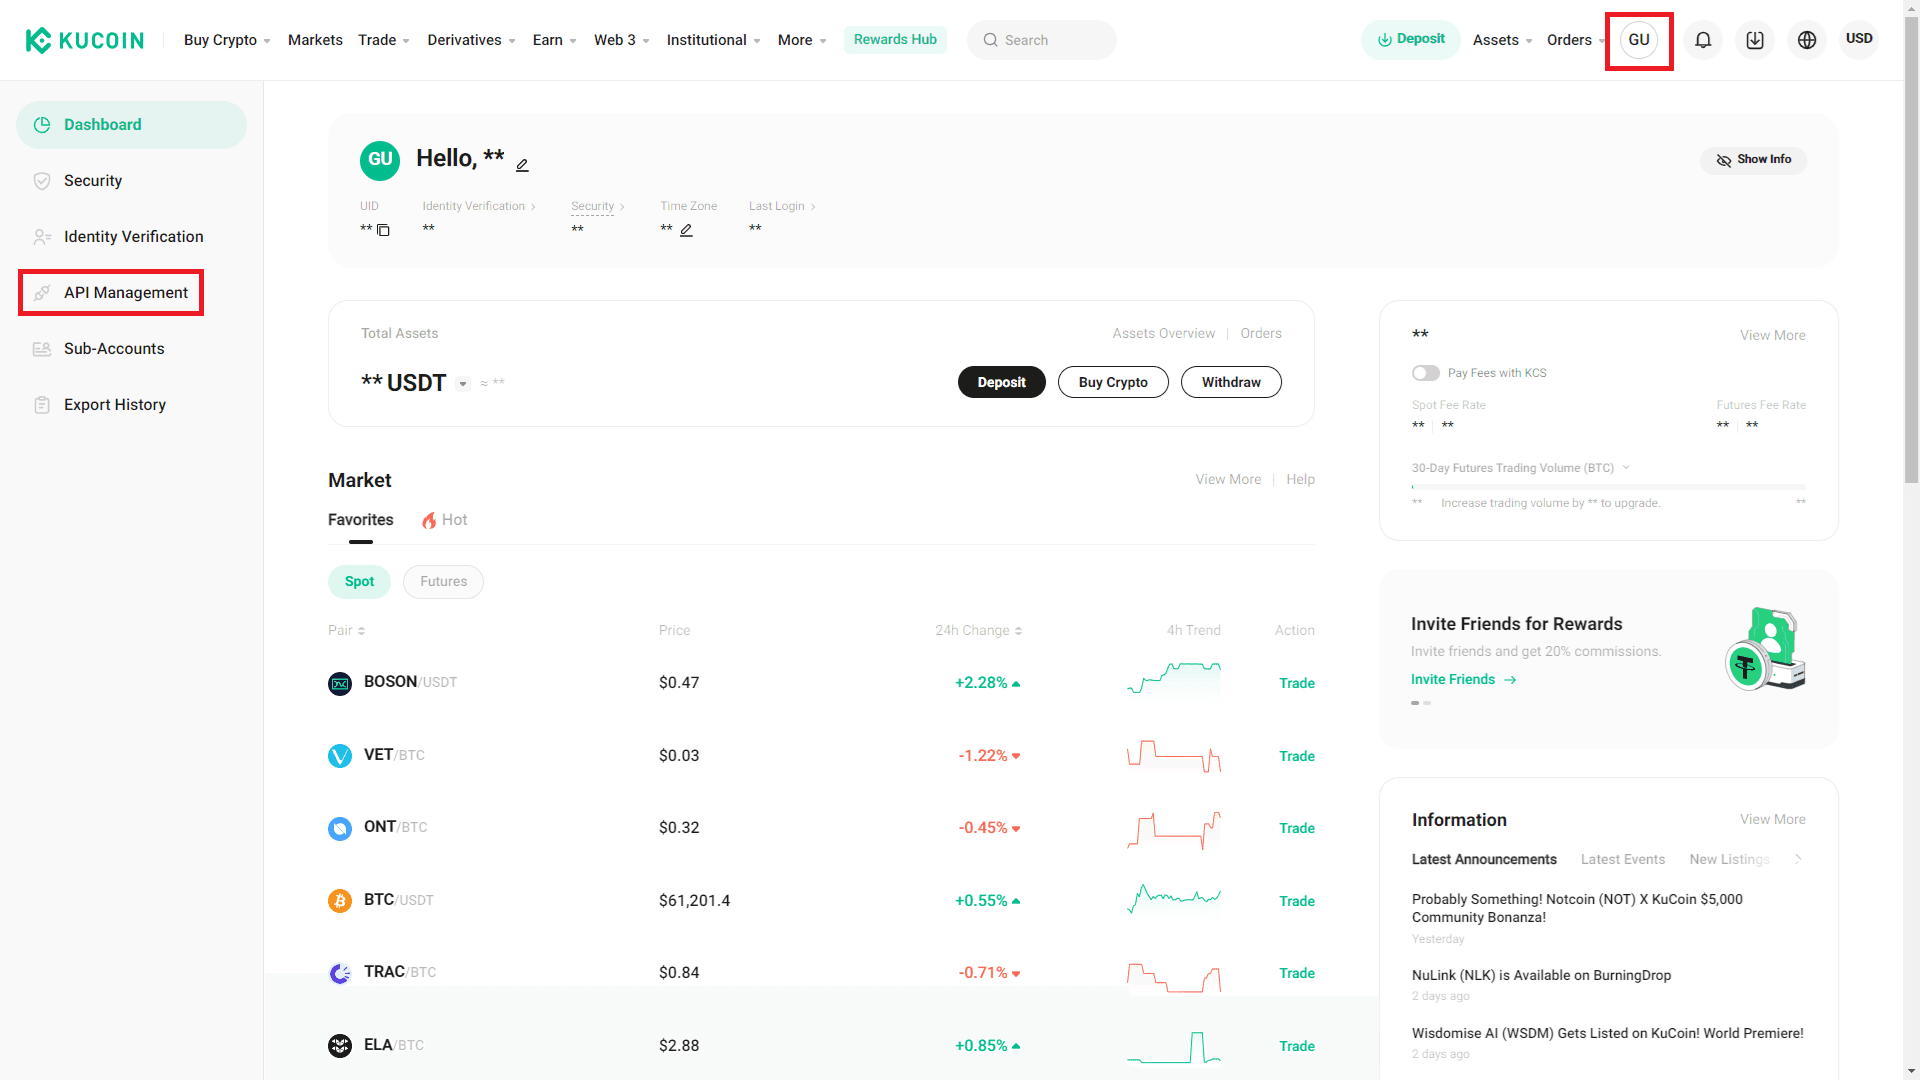The width and height of the screenshot is (1920, 1080).
Task: Click the Search input field
Action: pyautogui.click(x=1041, y=40)
